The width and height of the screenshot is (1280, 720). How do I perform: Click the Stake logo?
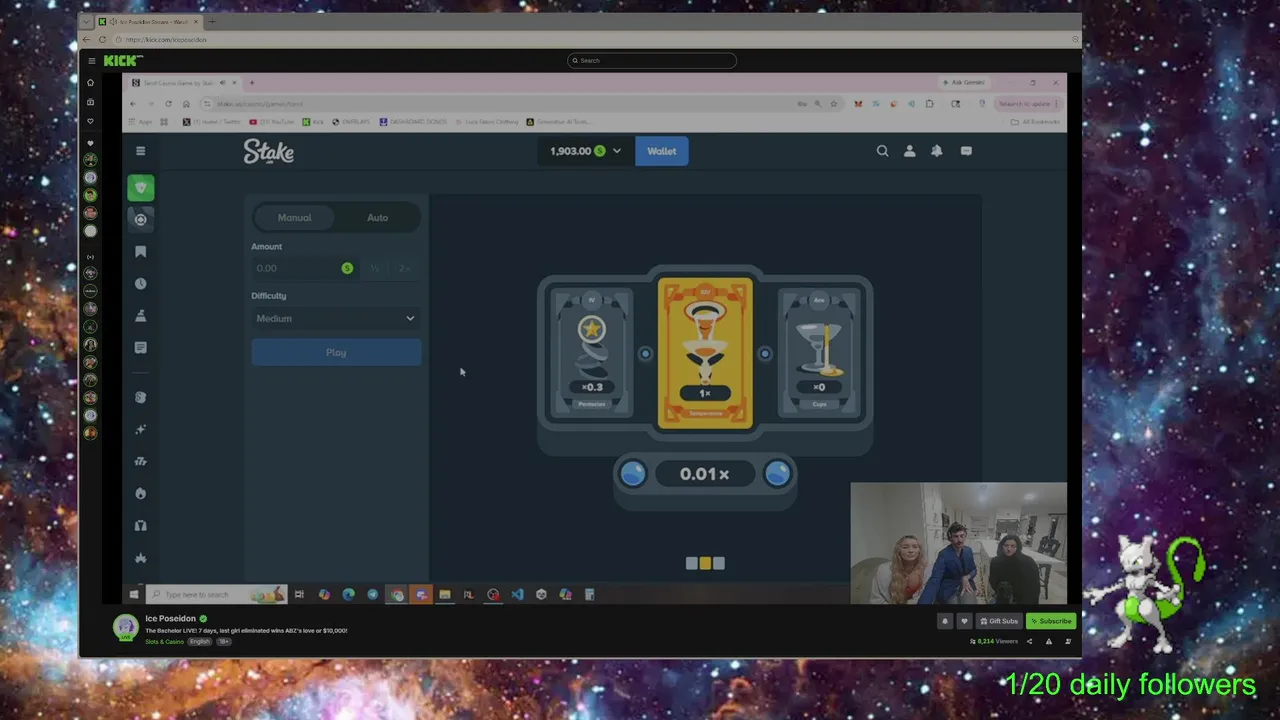point(268,151)
